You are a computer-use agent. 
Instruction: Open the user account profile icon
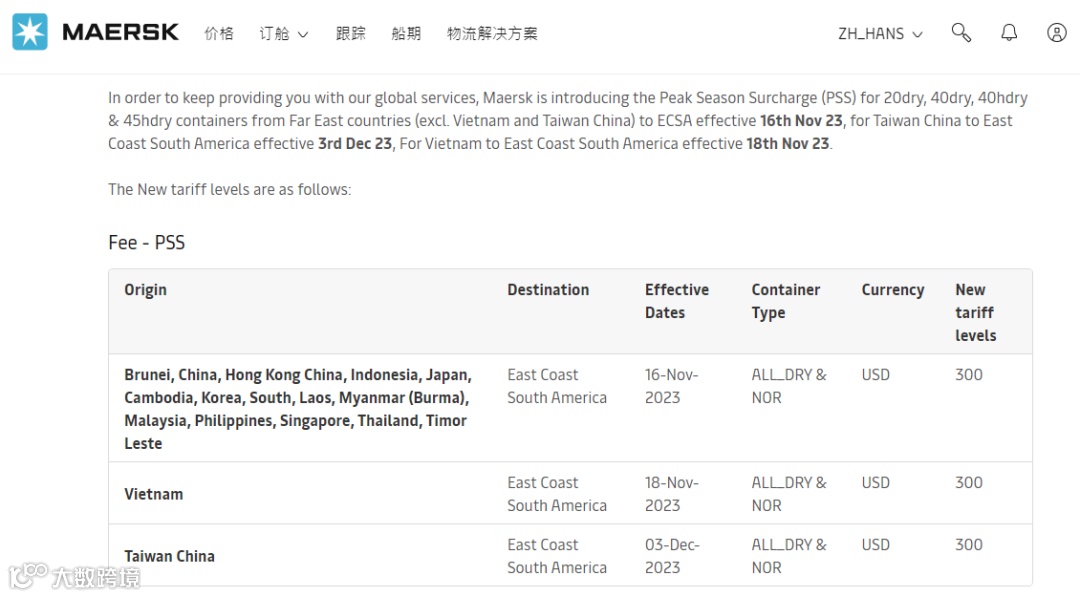click(x=1057, y=32)
